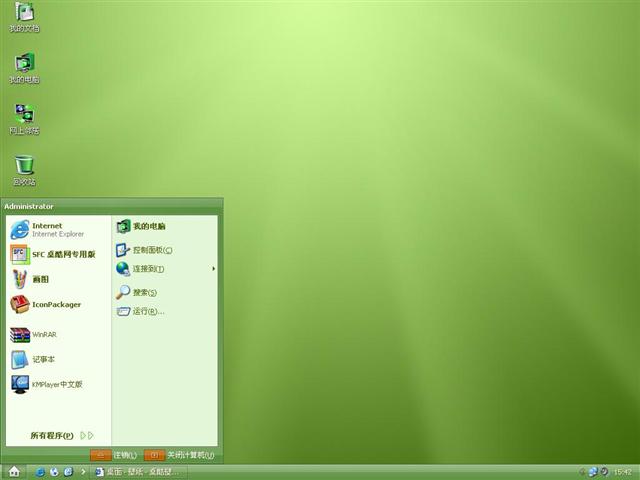Click the KMPlayer monitor icon
Screen dimensions: 640x480
click(20, 384)
